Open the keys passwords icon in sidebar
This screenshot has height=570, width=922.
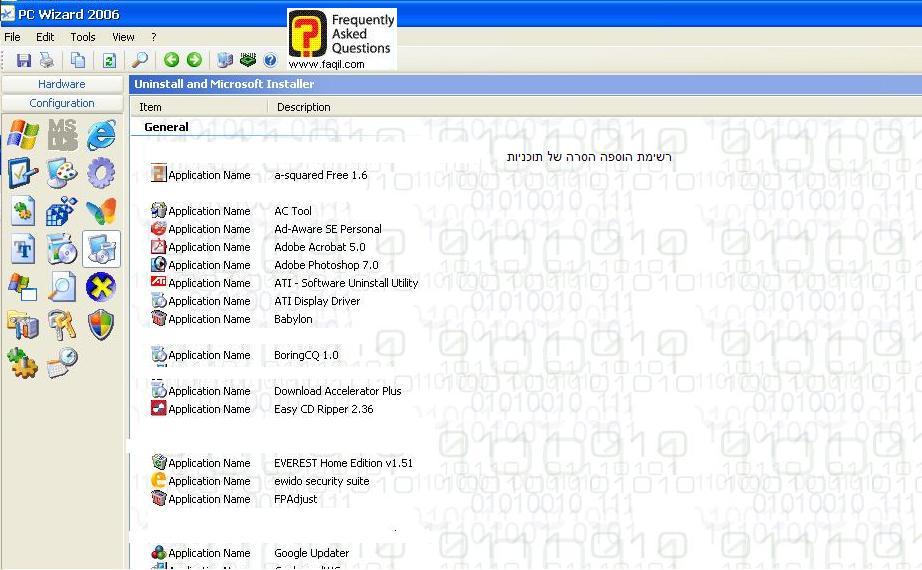tap(62, 324)
